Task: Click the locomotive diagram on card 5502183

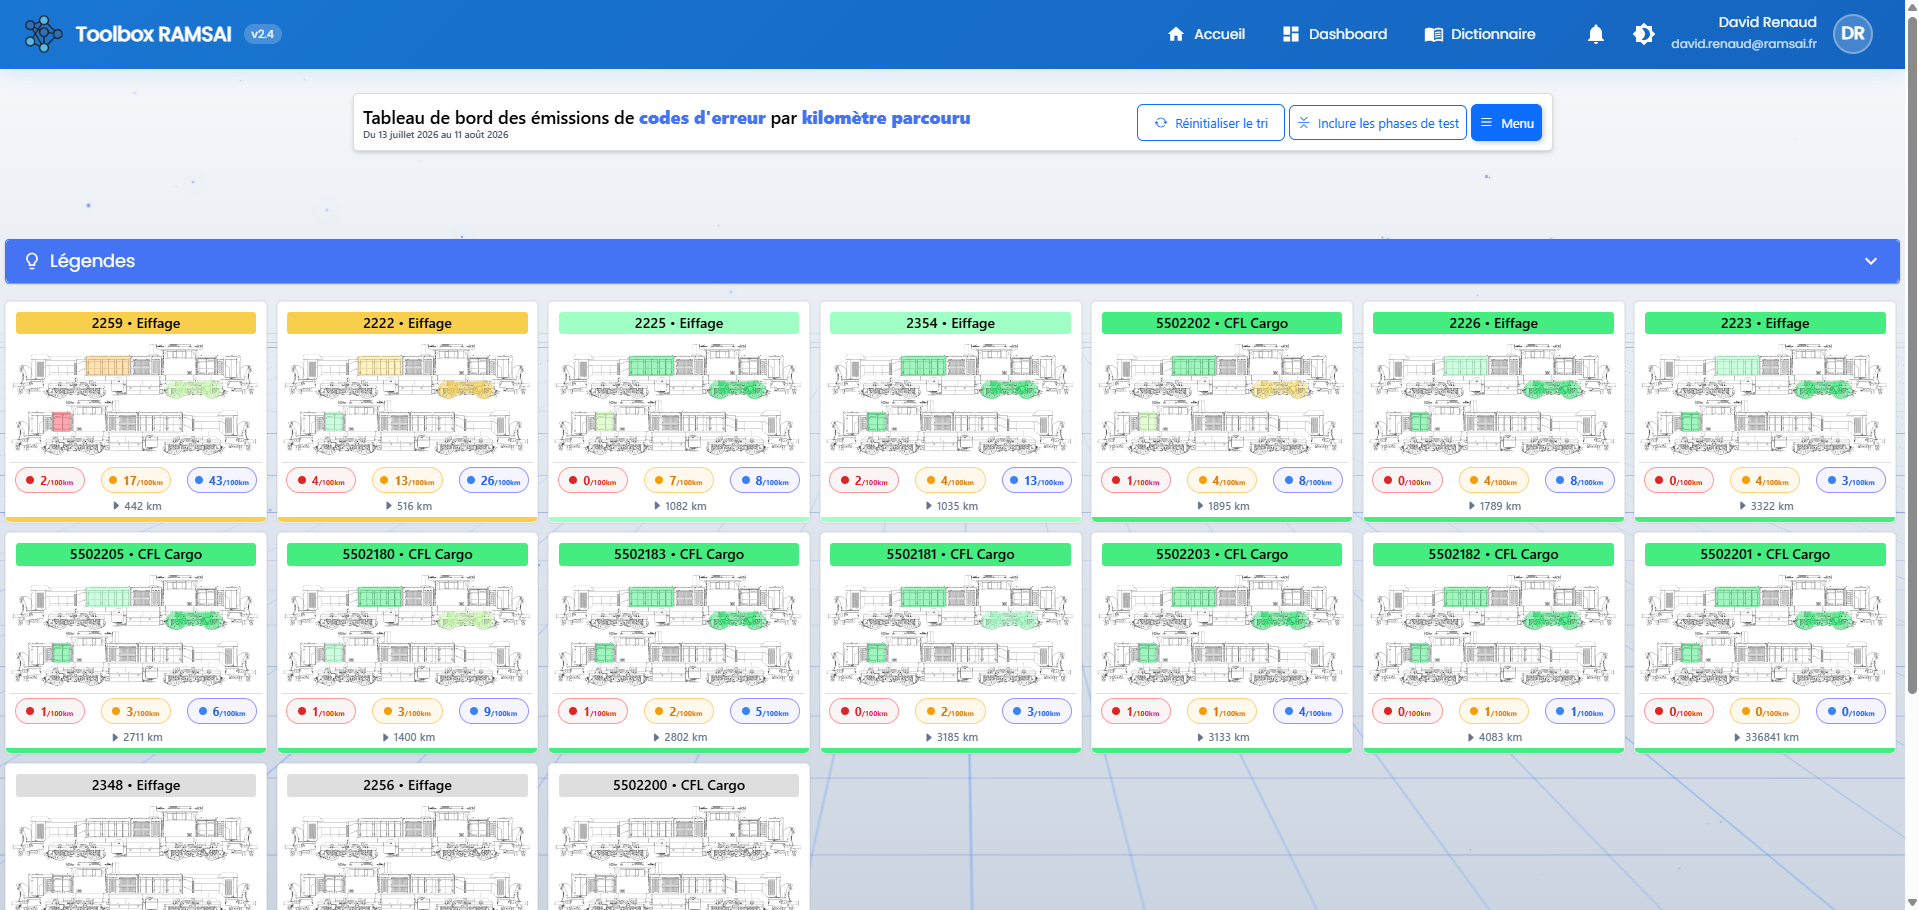Action: click(x=679, y=629)
